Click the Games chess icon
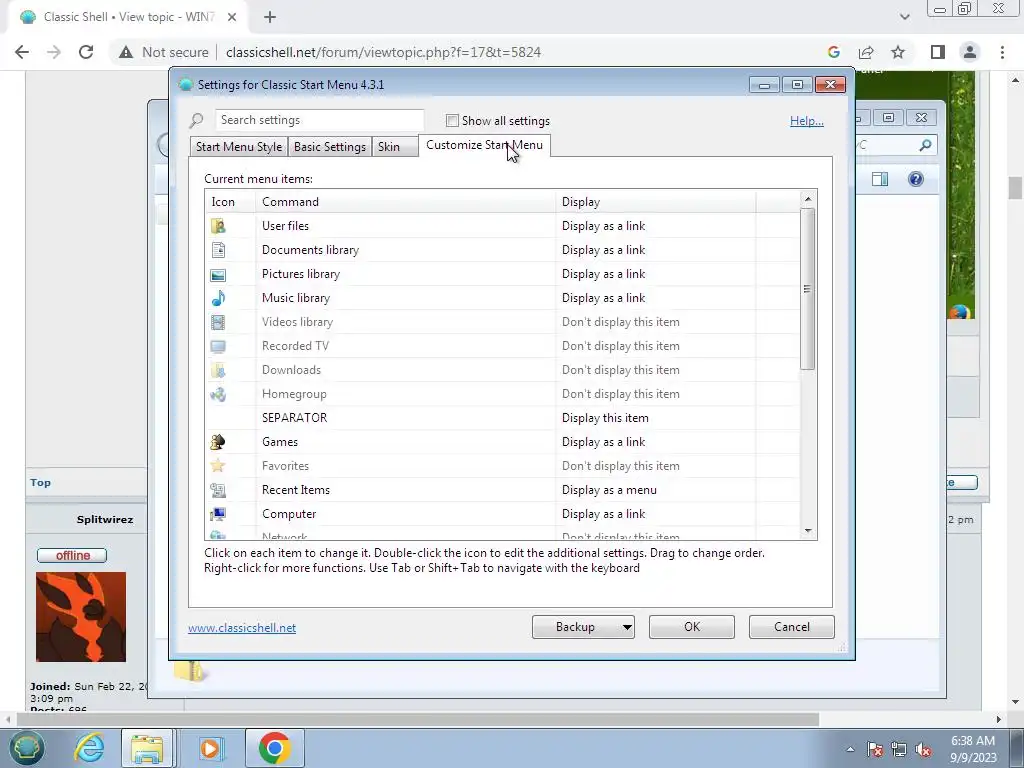This screenshot has height=768, width=1024. 218,442
